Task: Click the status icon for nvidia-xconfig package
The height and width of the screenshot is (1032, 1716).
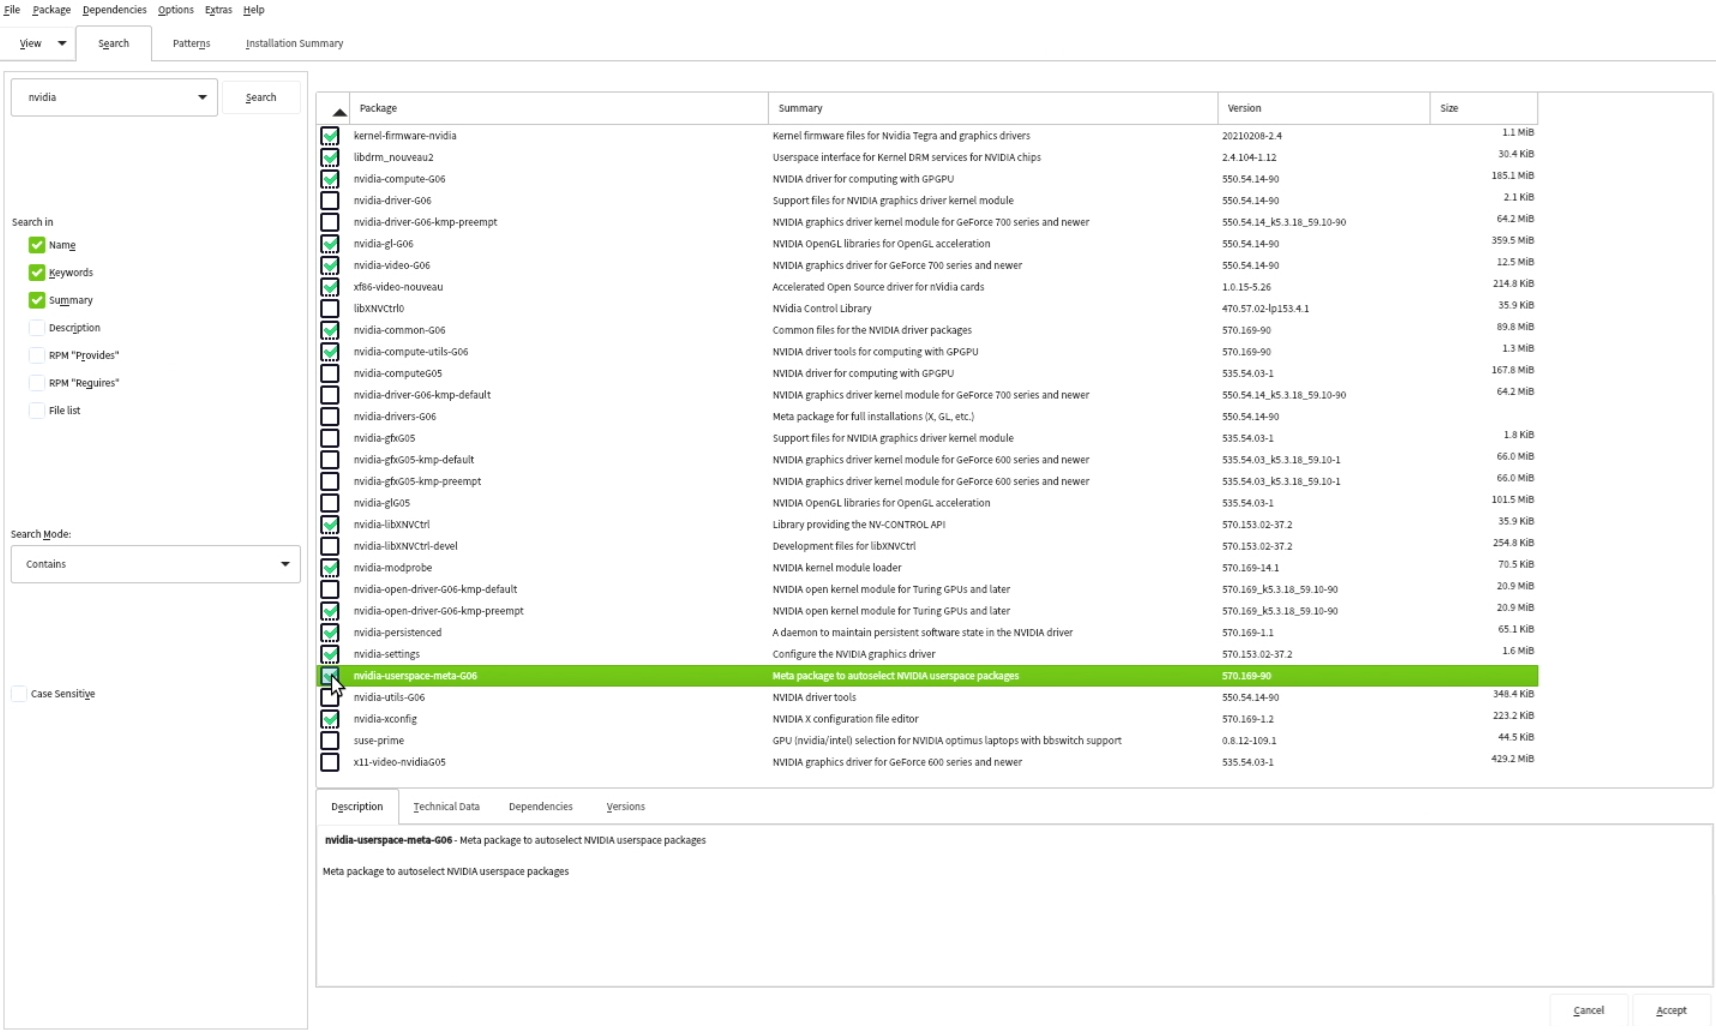Action: click(330, 719)
